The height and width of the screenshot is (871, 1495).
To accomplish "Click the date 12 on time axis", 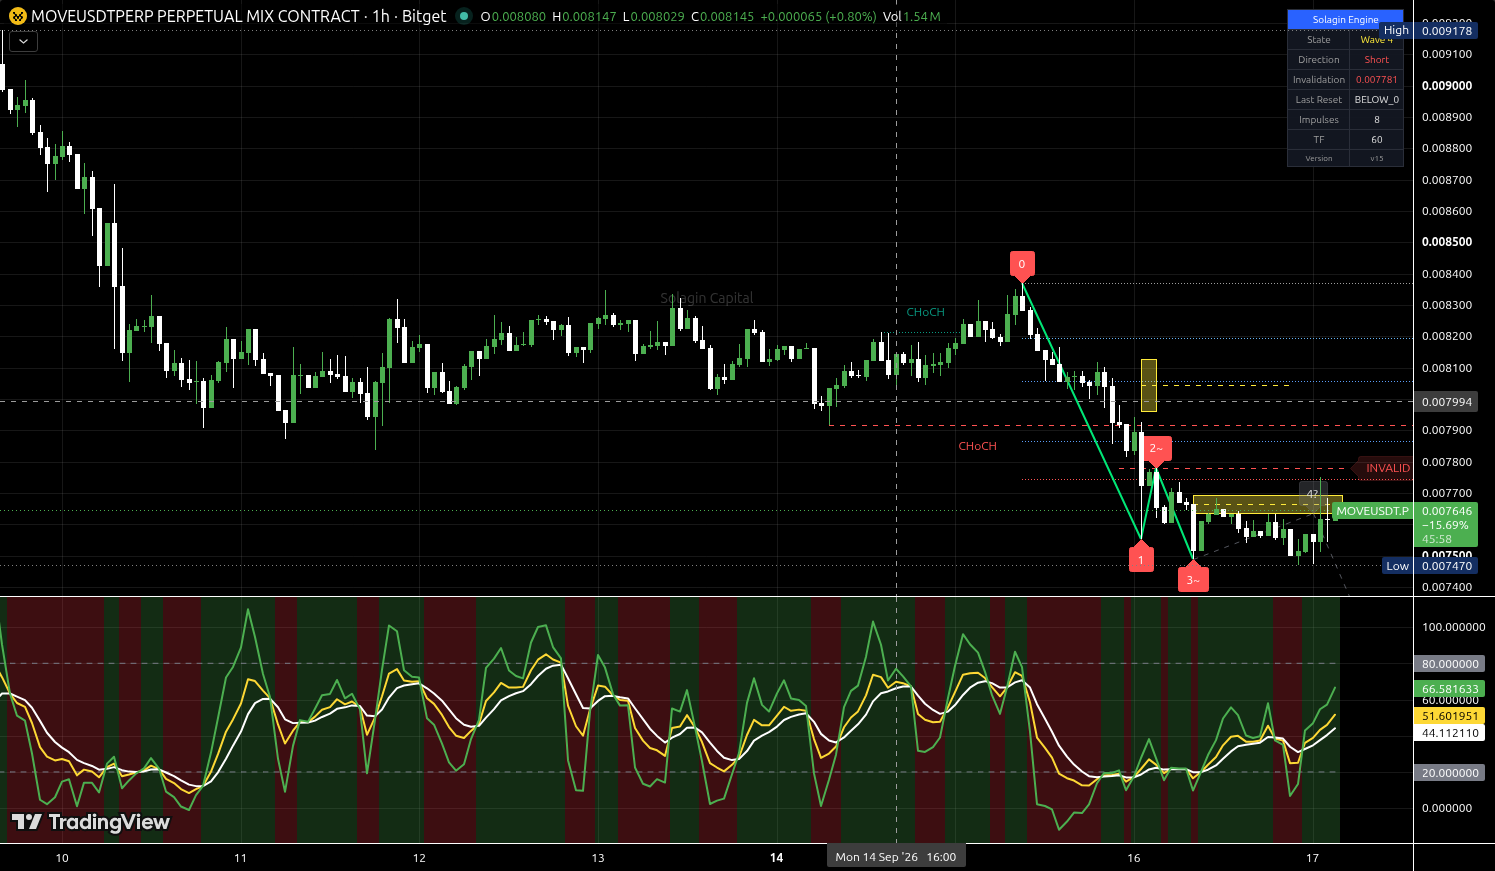I will click(419, 858).
